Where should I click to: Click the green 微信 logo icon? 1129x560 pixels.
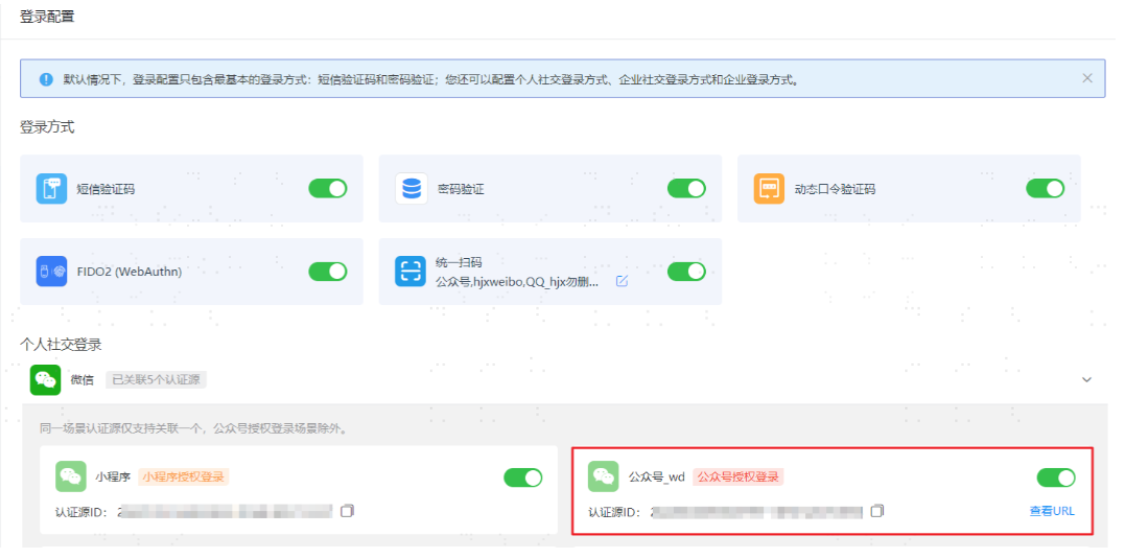pyautogui.click(x=45, y=379)
